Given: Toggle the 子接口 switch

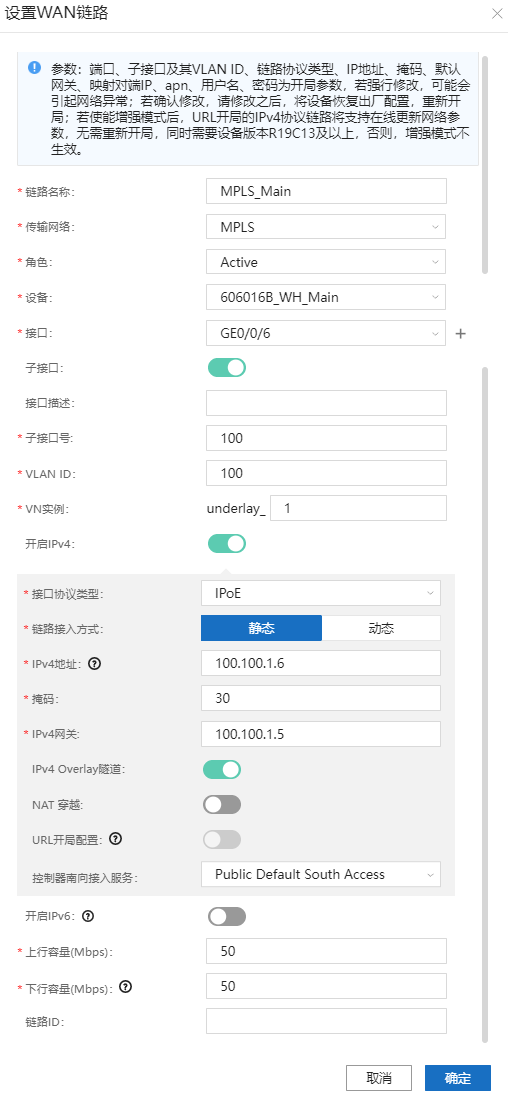Looking at the screenshot, I should pyautogui.click(x=227, y=367).
